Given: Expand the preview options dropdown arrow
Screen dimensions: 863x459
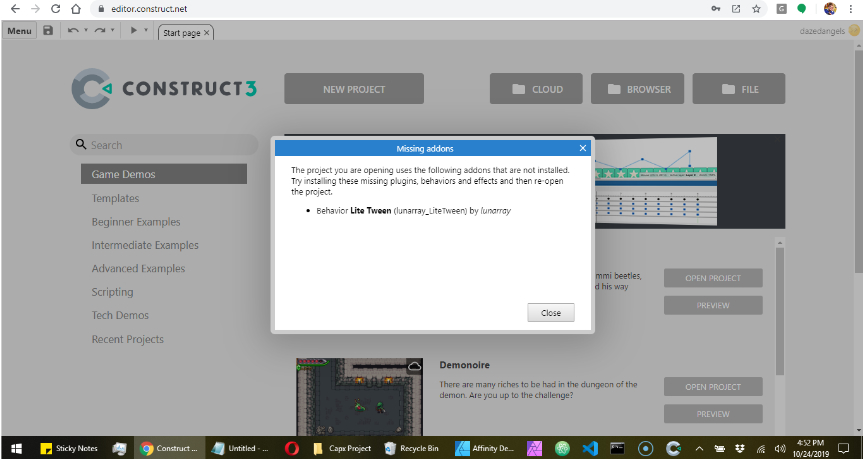Looking at the screenshot, I should coord(146,31).
